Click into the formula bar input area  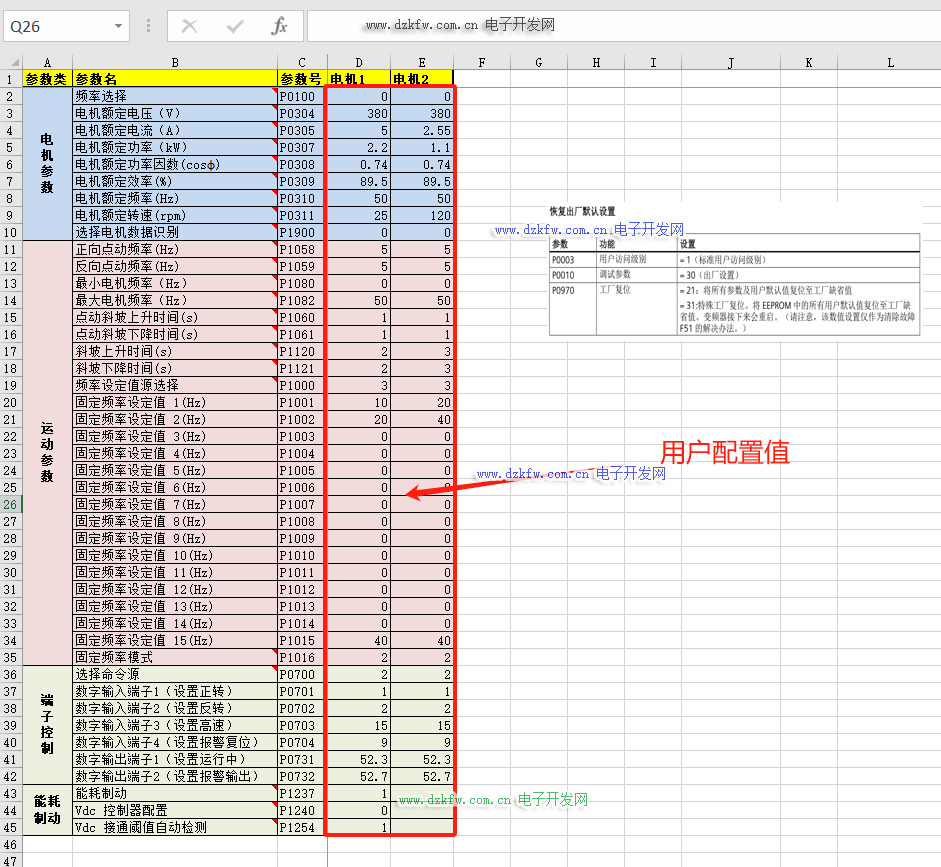click(x=620, y=27)
